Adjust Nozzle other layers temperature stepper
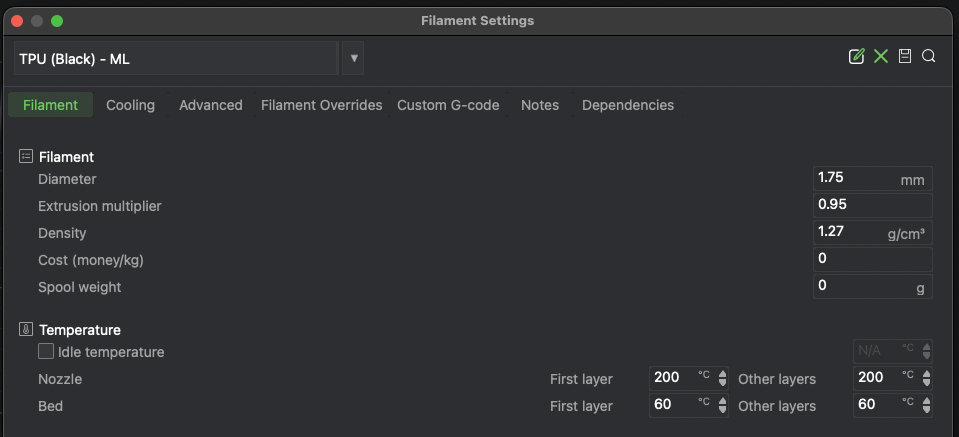 927,378
